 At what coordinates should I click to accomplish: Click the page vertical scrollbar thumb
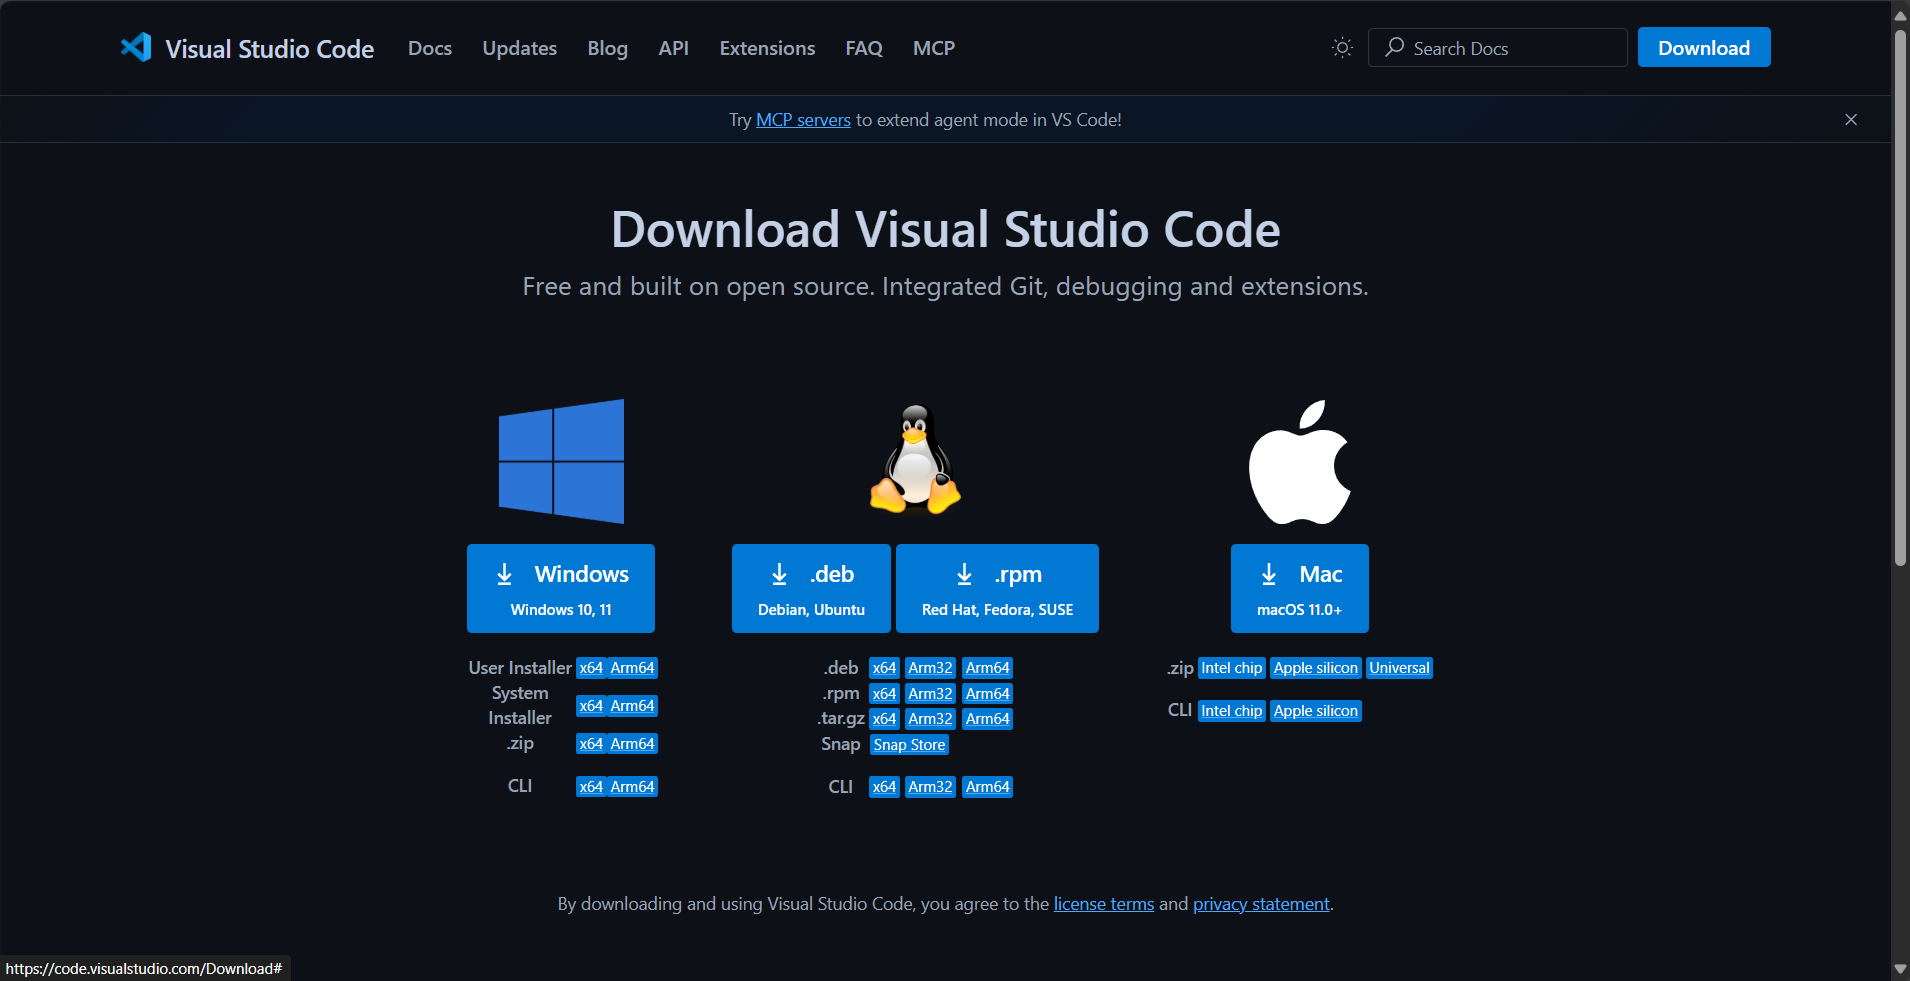click(1900, 300)
